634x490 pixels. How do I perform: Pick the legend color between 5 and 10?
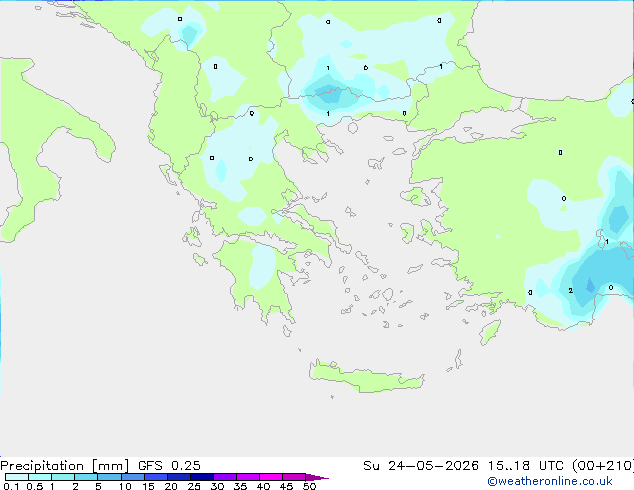(x=109, y=477)
